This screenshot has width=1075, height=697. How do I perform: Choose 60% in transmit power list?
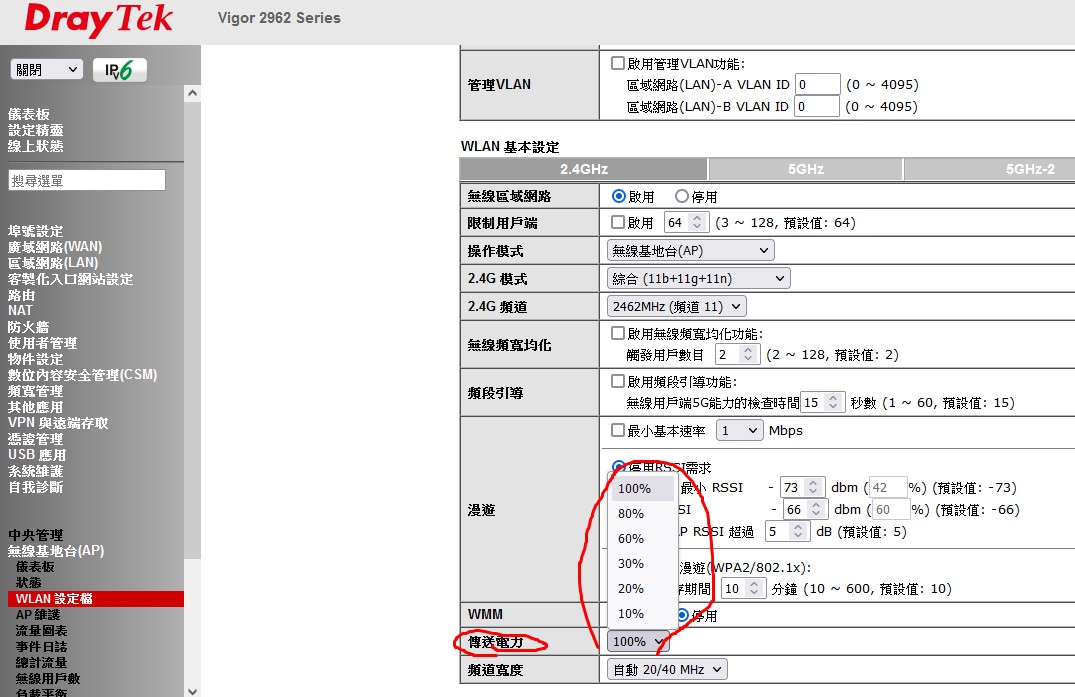click(631, 539)
